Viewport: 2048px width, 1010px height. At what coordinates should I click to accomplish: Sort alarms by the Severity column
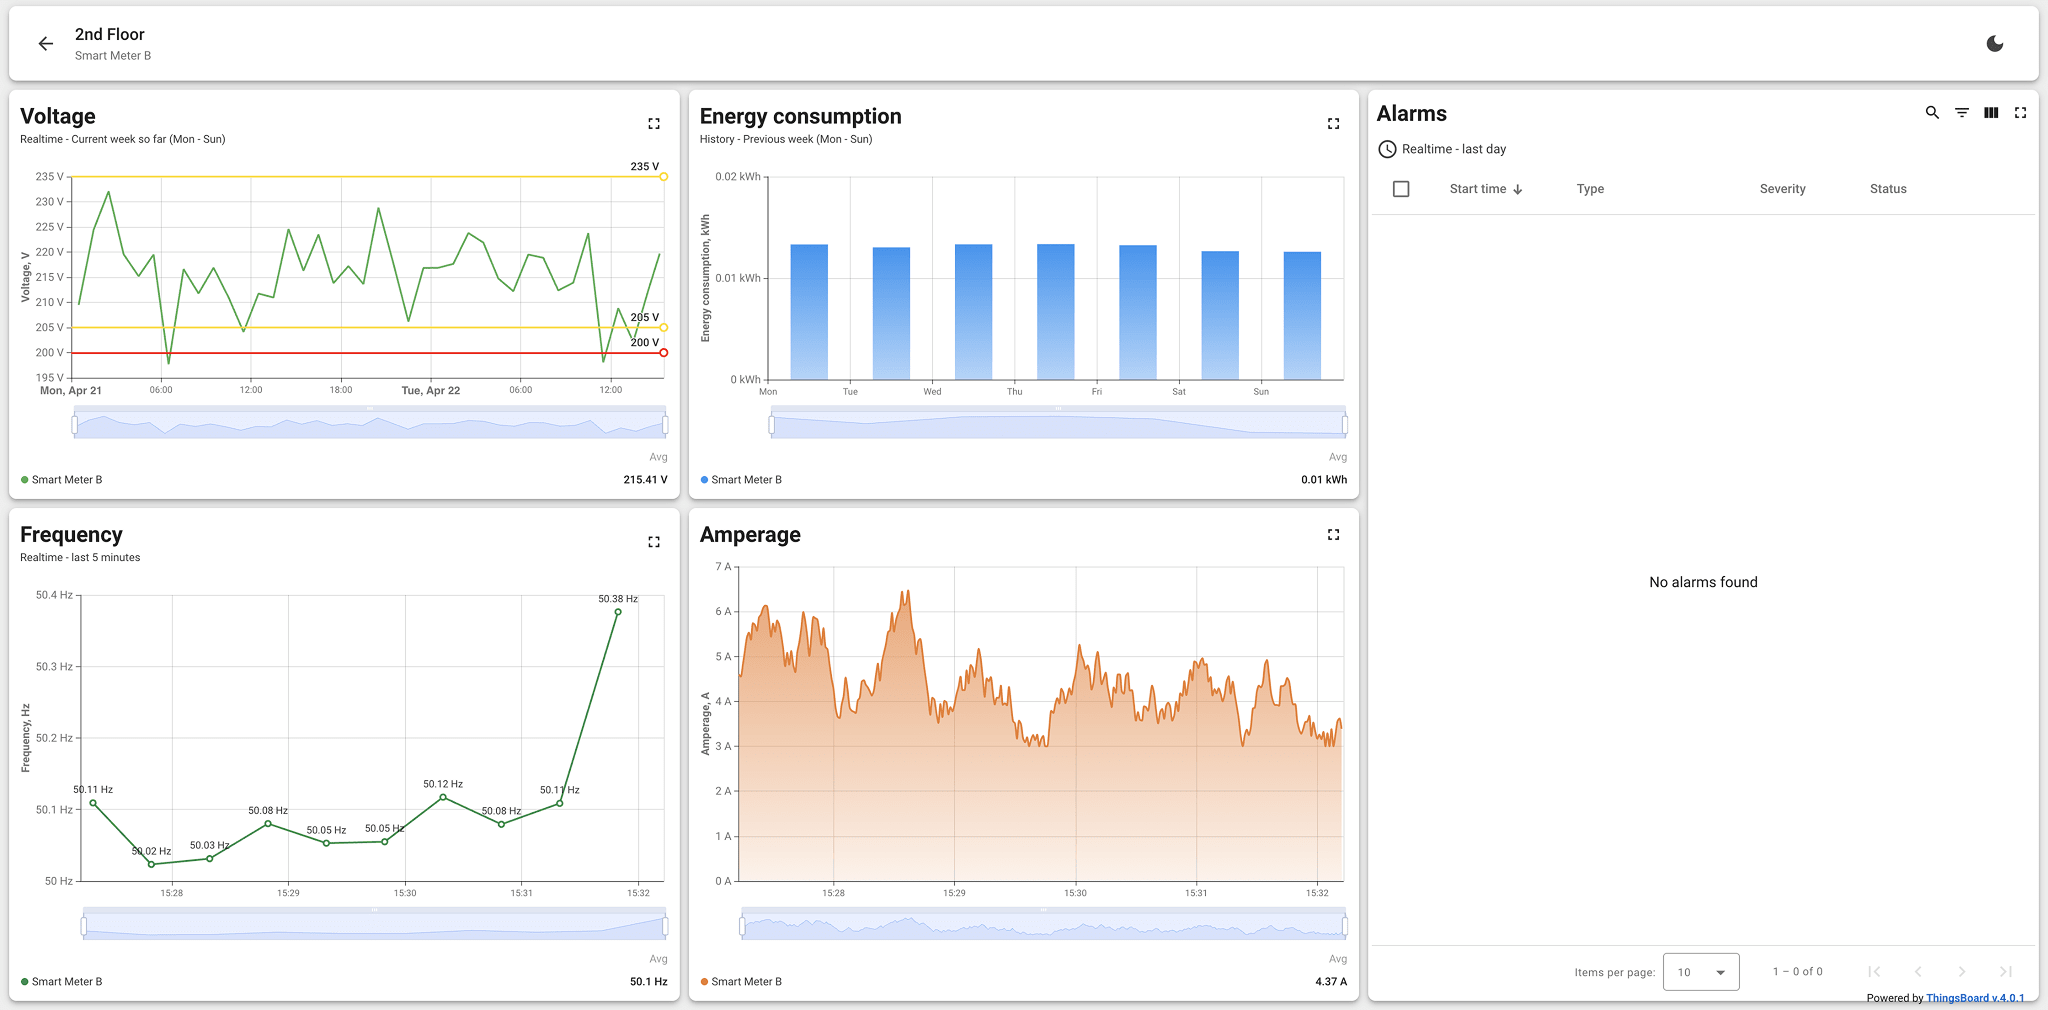[1782, 189]
